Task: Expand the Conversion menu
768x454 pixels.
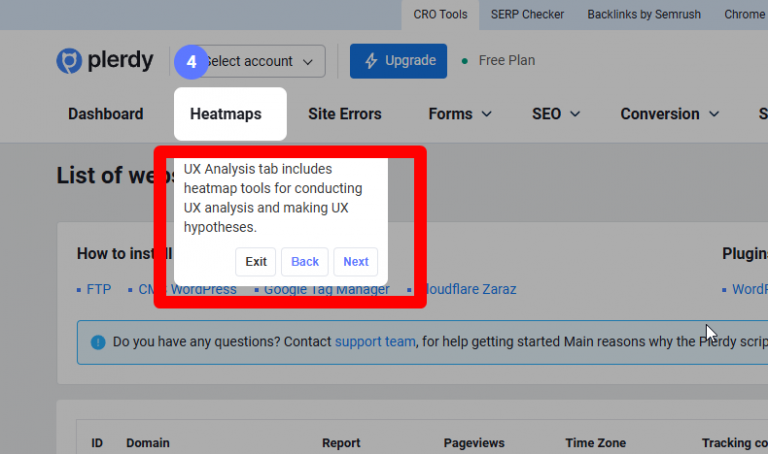Action: (670, 114)
